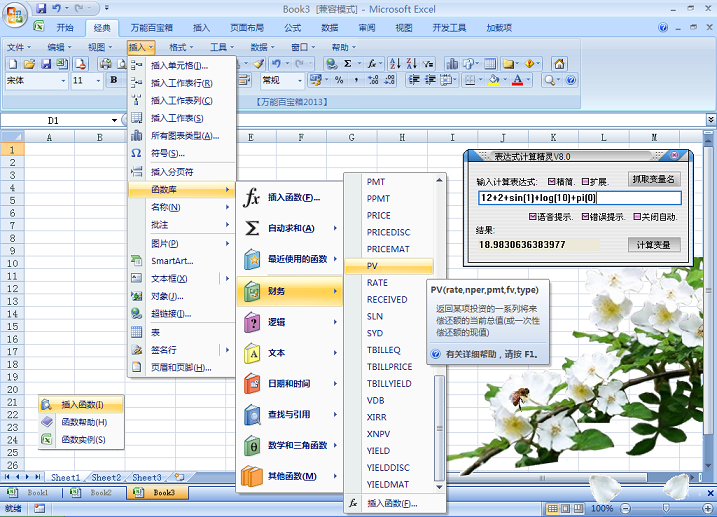
Task: Switch to the 万能百宝箱 ribbon tab
Action: click(x=151, y=28)
